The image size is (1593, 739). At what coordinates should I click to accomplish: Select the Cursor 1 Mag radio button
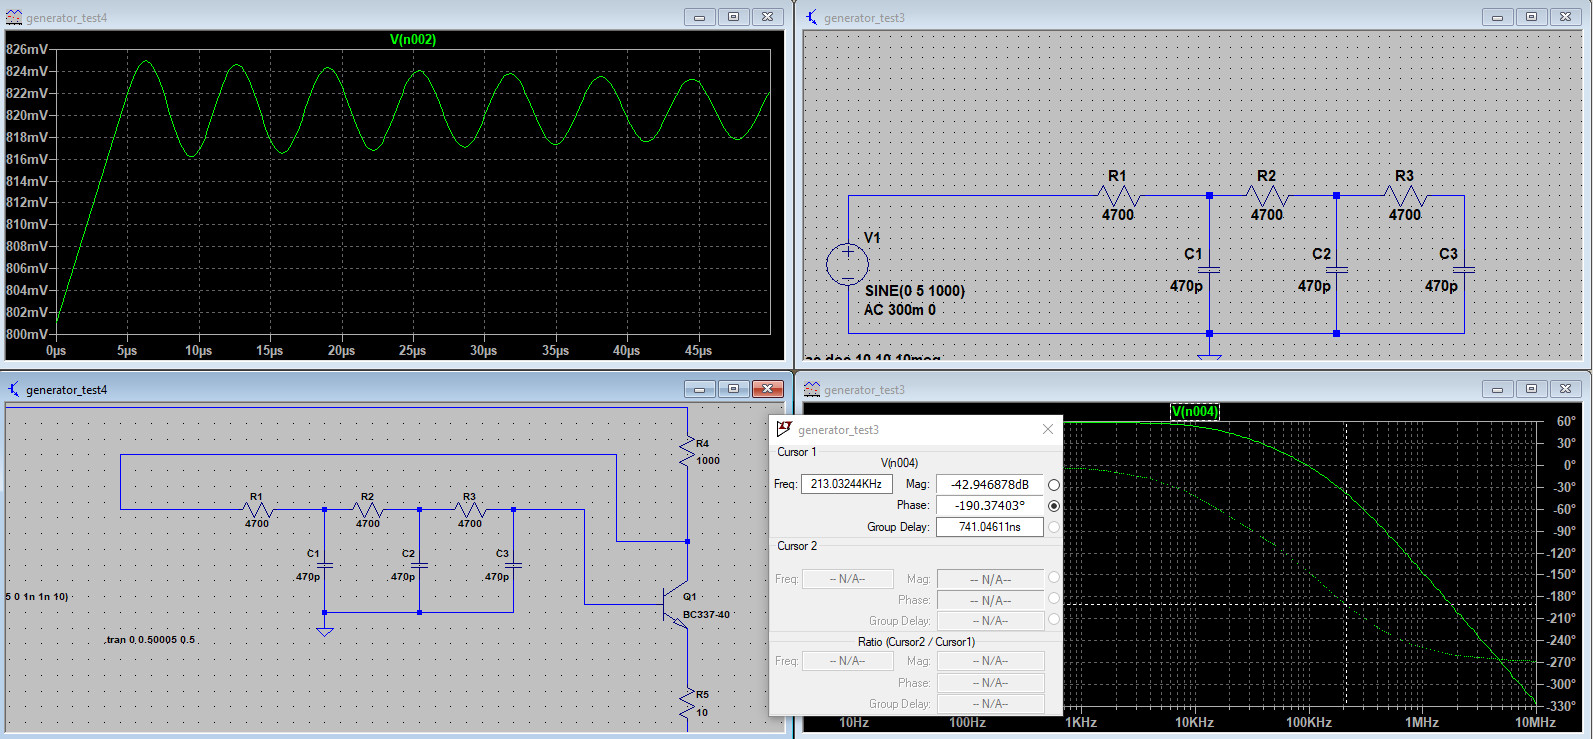[1054, 484]
